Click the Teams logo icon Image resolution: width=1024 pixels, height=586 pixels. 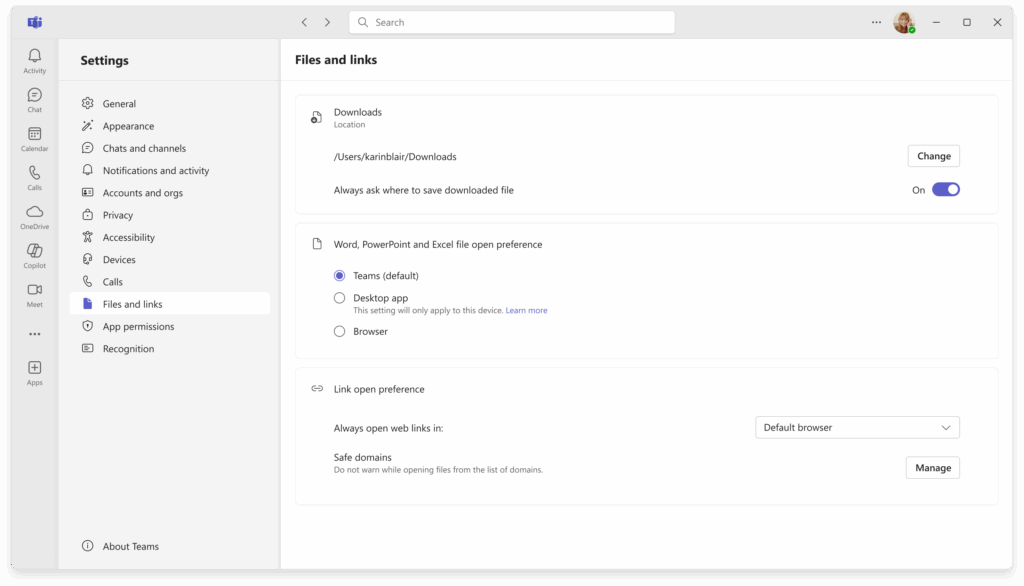point(35,22)
